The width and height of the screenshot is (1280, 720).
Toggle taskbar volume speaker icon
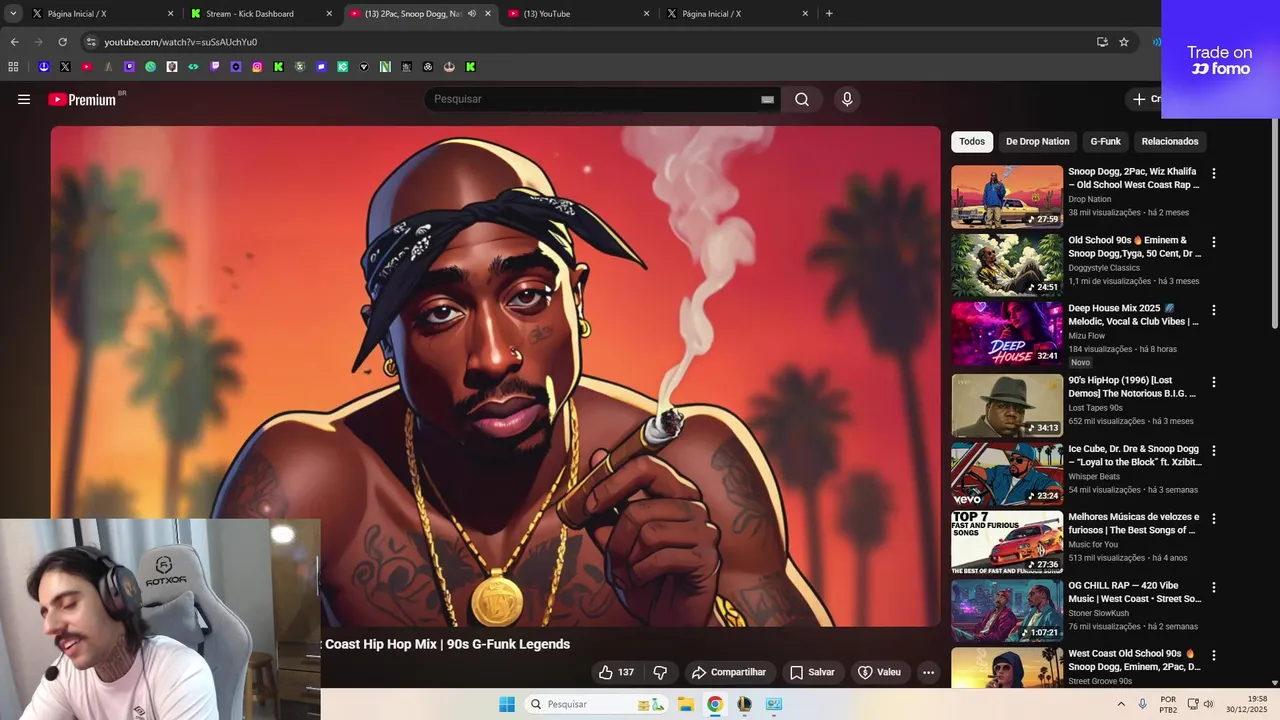click(1208, 704)
